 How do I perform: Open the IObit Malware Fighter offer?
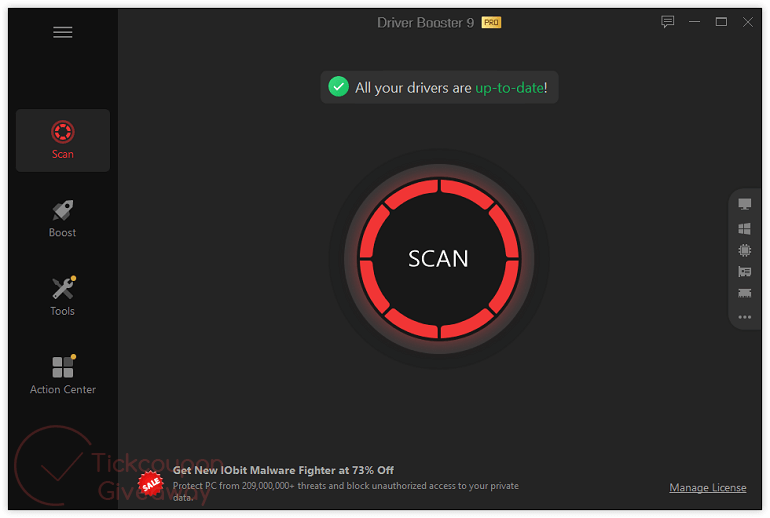(x=283, y=470)
